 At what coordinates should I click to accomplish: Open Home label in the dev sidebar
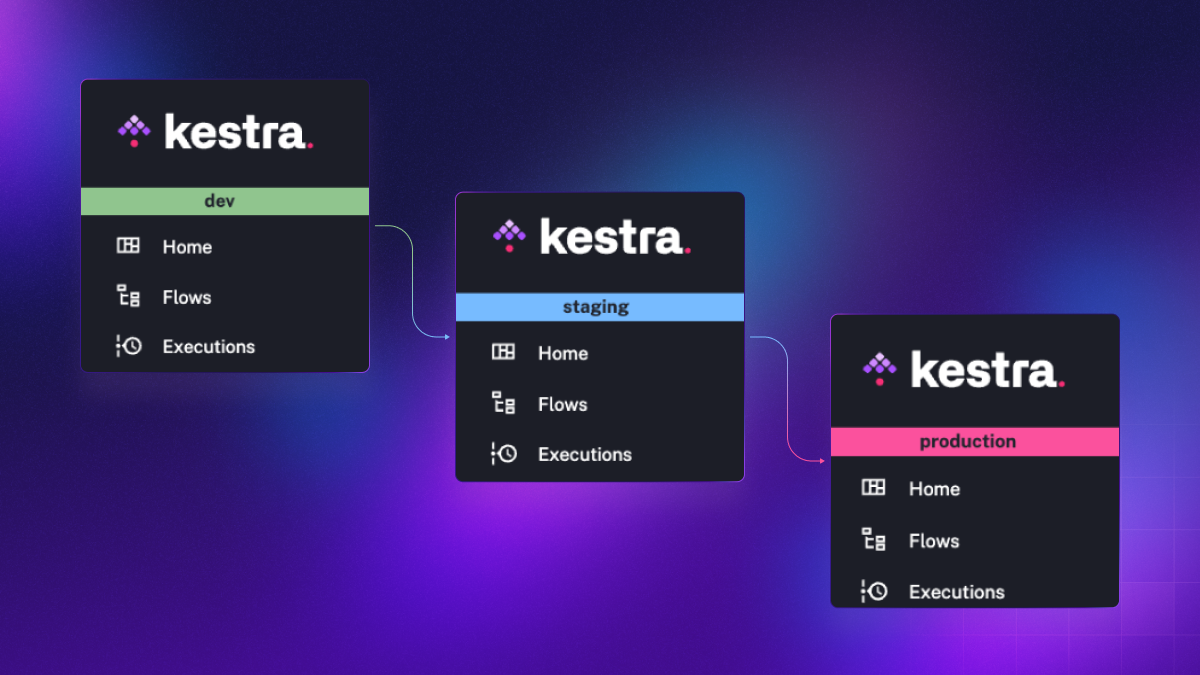[x=187, y=247]
